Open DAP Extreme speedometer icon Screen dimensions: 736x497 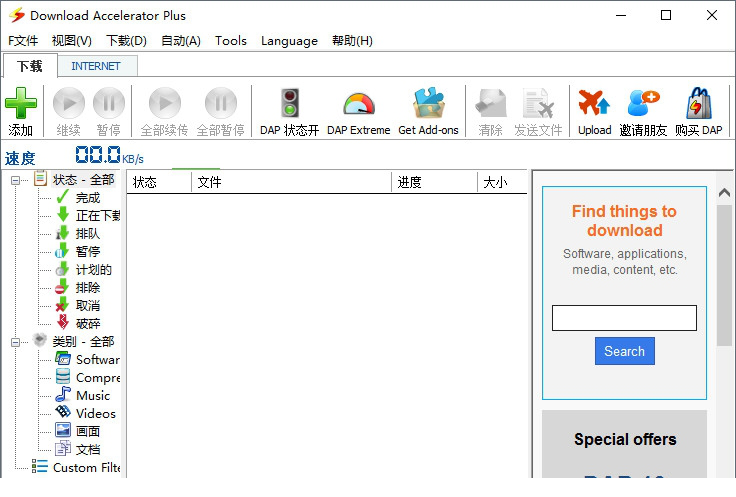(359, 104)
